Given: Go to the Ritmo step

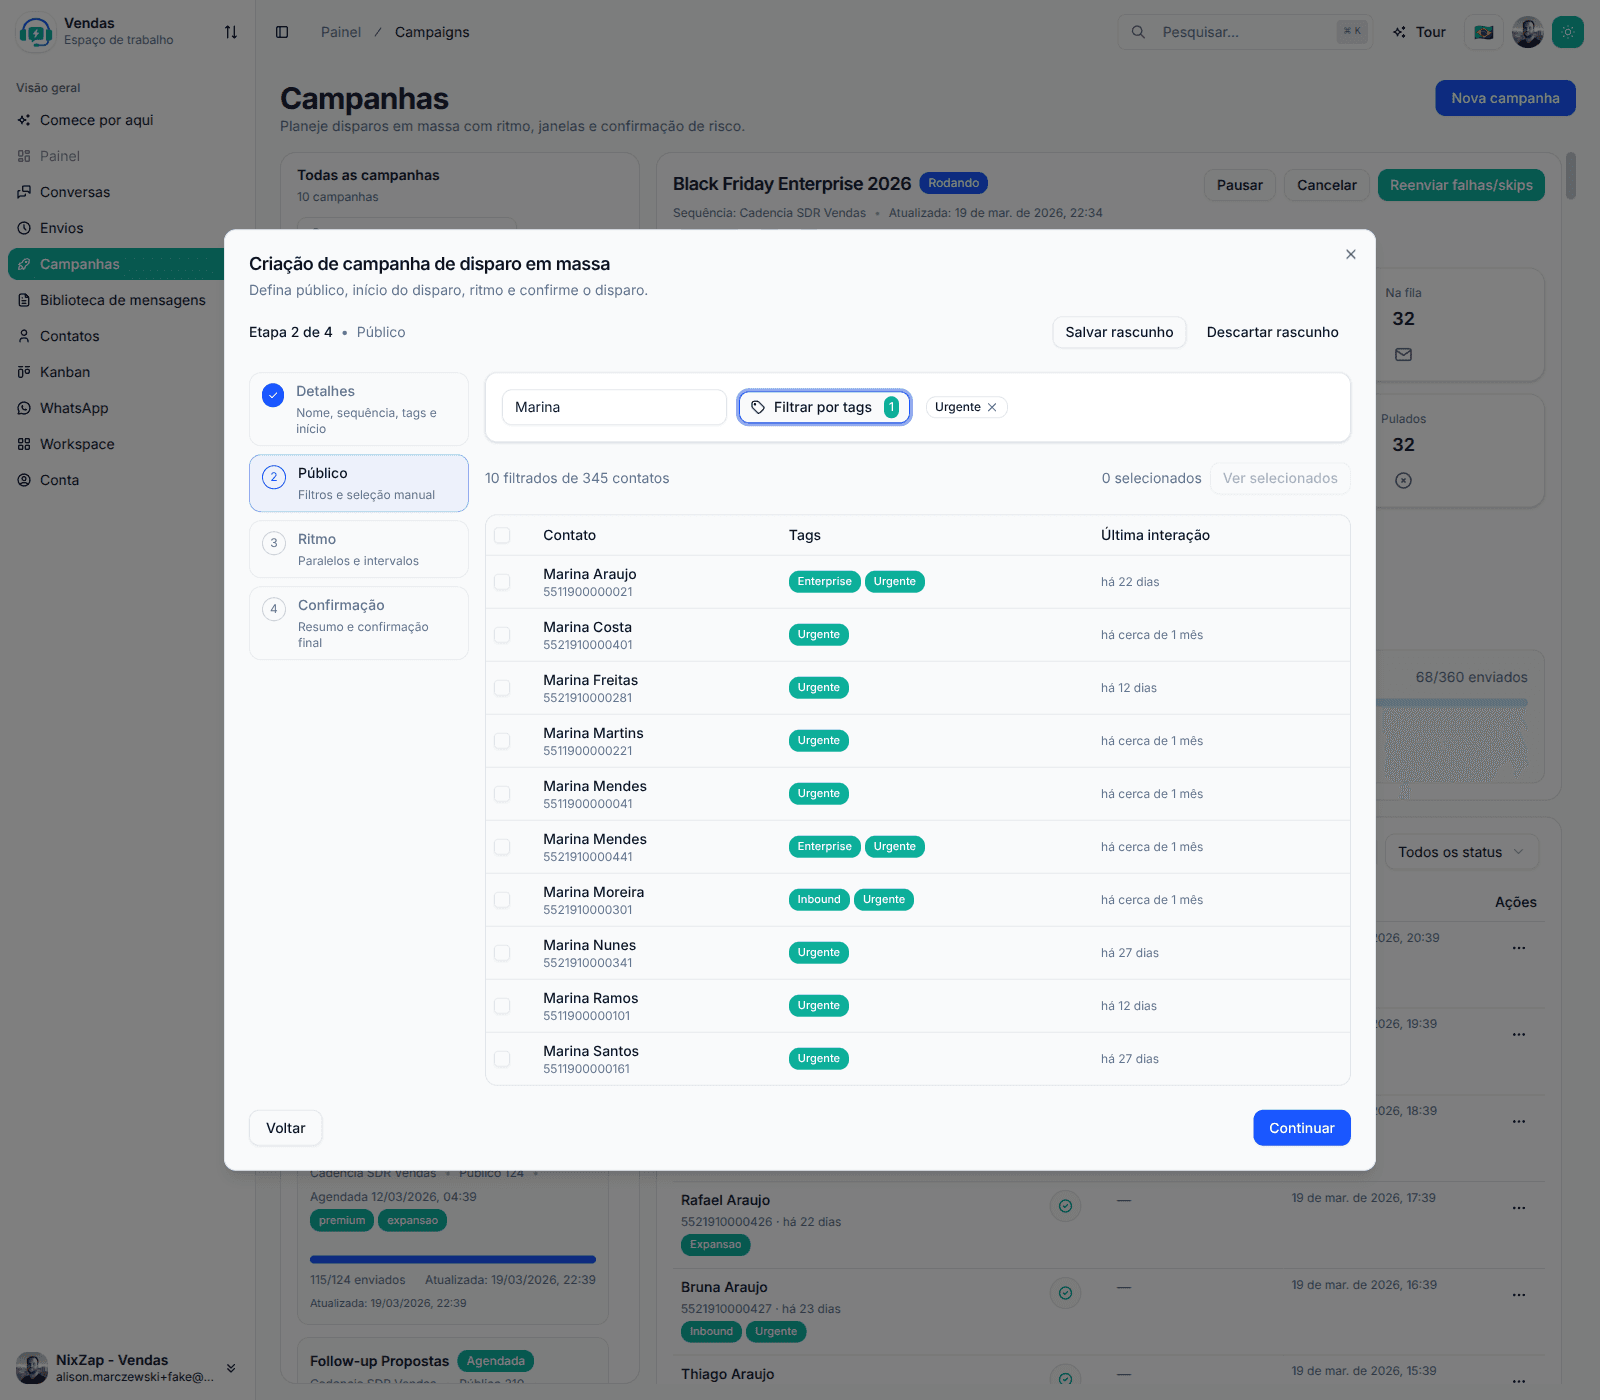Looking at the screenshot, I should [358, 549].
